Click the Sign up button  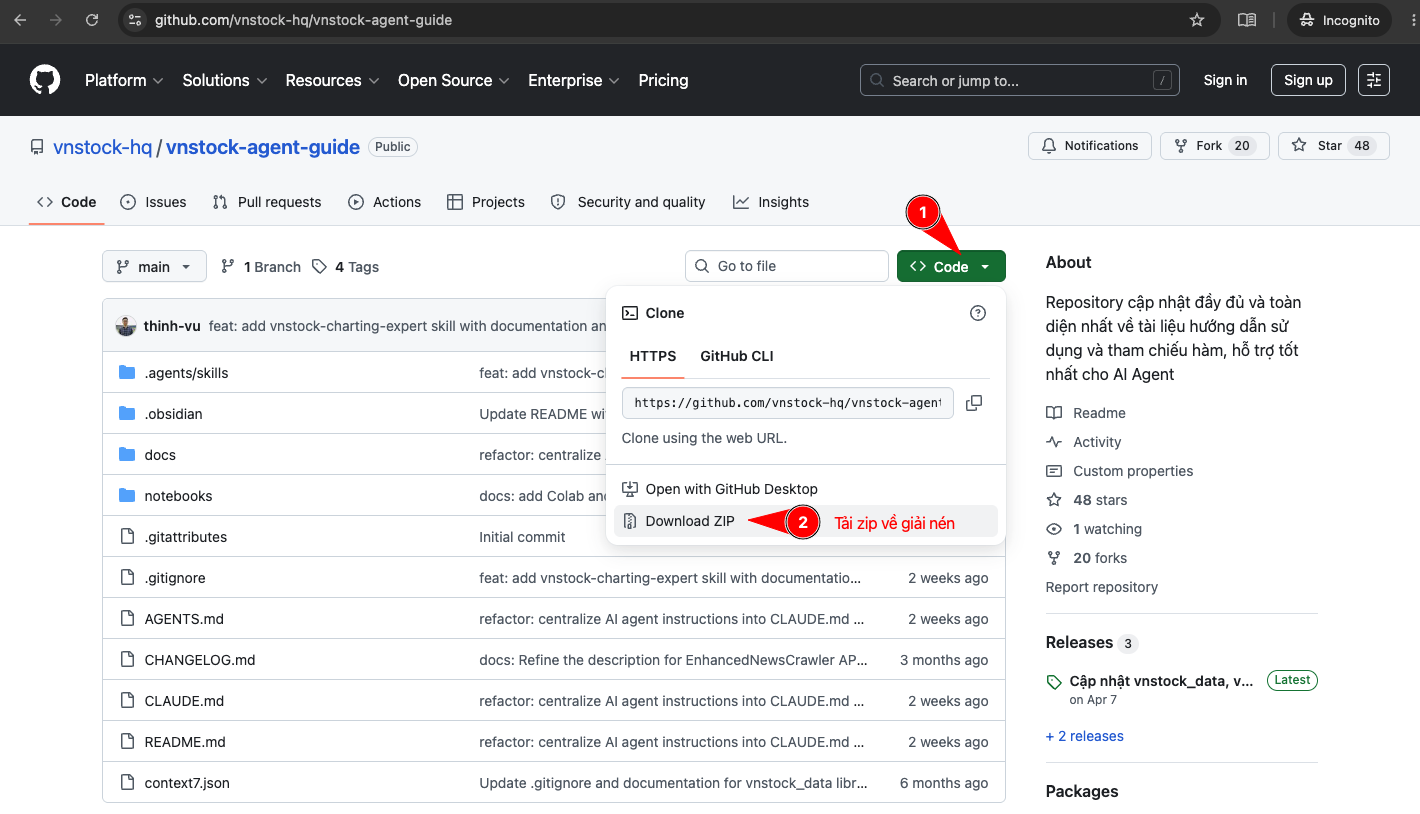click(1308, 80)
